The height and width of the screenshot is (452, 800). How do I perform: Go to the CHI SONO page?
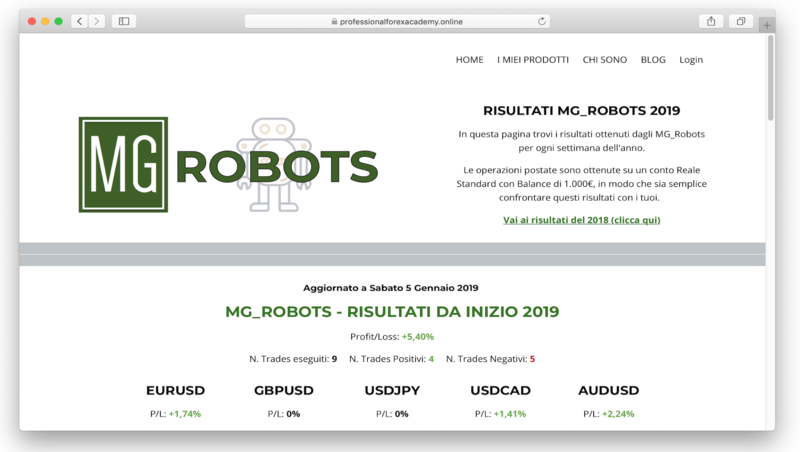point(605,60)
